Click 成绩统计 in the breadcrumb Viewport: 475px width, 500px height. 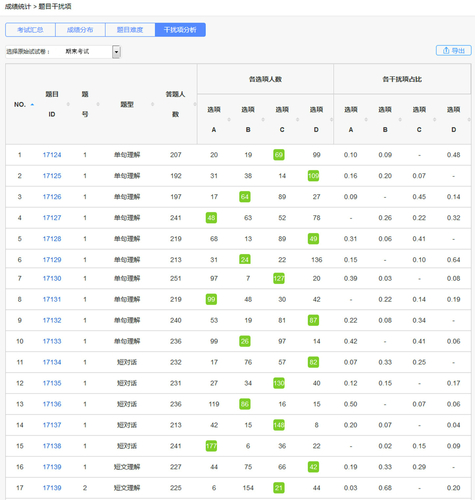click(18, 6)
